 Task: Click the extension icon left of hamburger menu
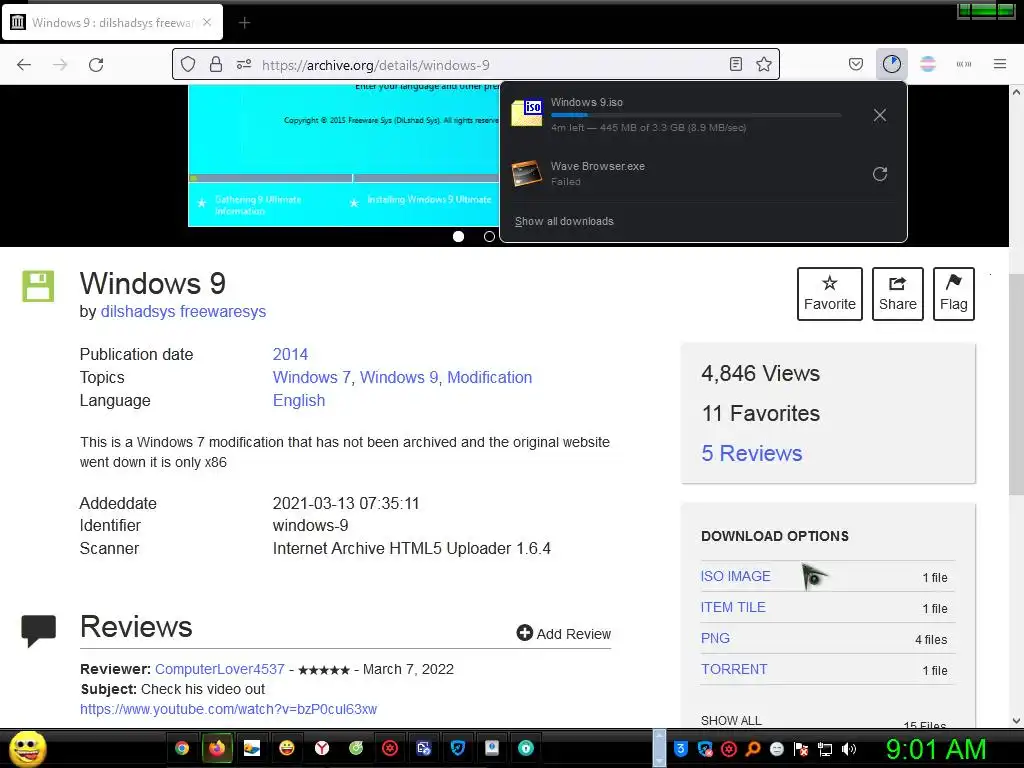click(963, 64)
